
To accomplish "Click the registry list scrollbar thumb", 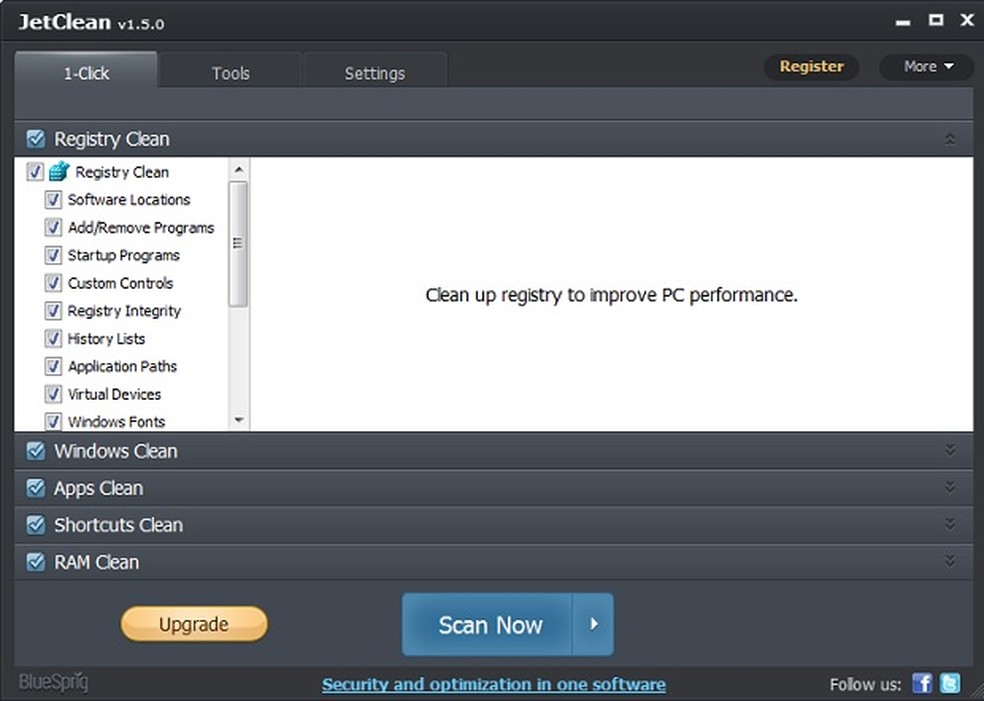I will (238, 243).
